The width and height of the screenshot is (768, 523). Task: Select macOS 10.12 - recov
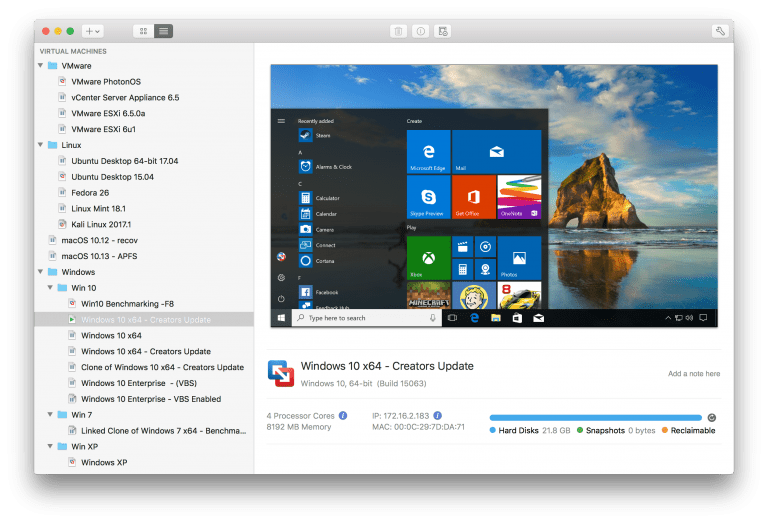pyautogui.click(x=144, y=240)
